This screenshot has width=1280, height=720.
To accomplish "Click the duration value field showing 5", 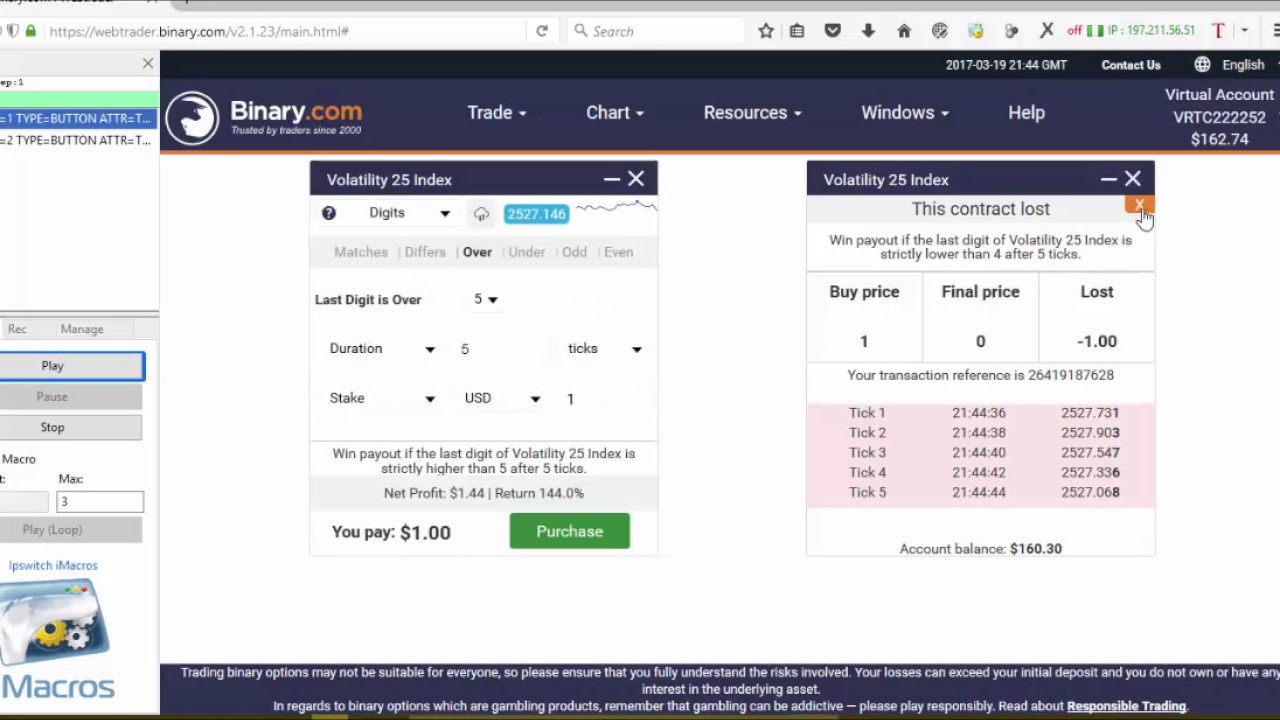I will (500, 349).
